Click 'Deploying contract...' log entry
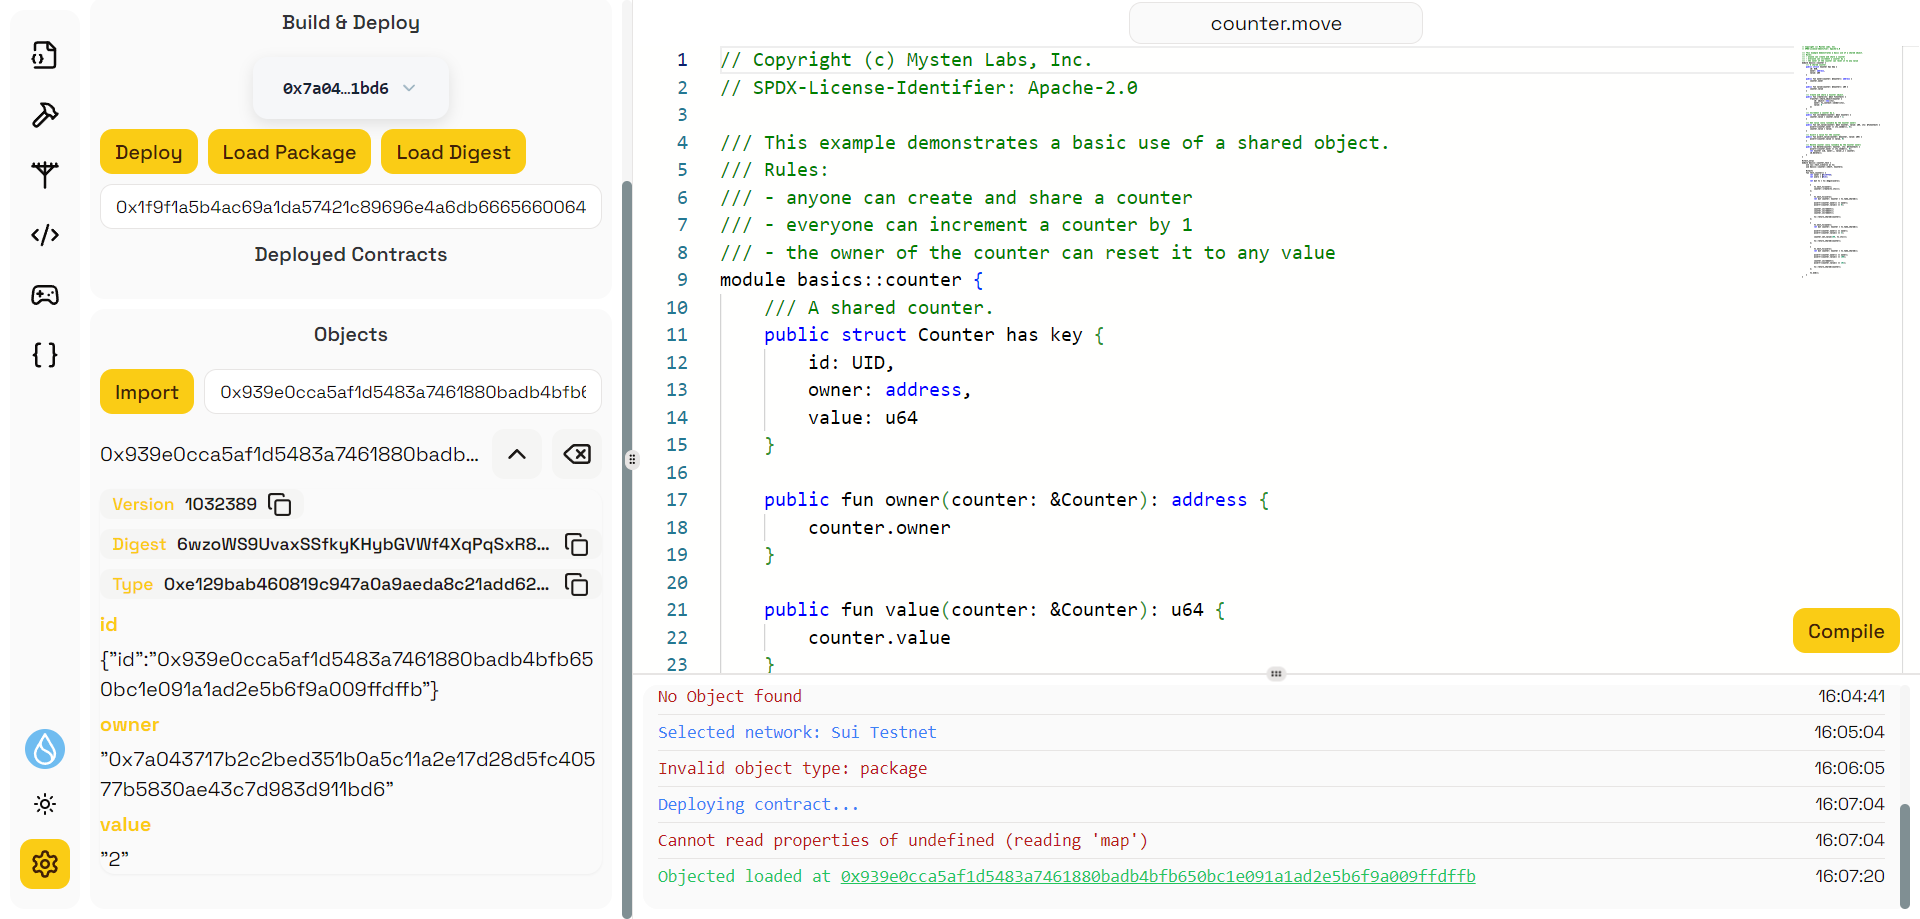This screenshot has height=919, width=1920. [x=758, y=805]
